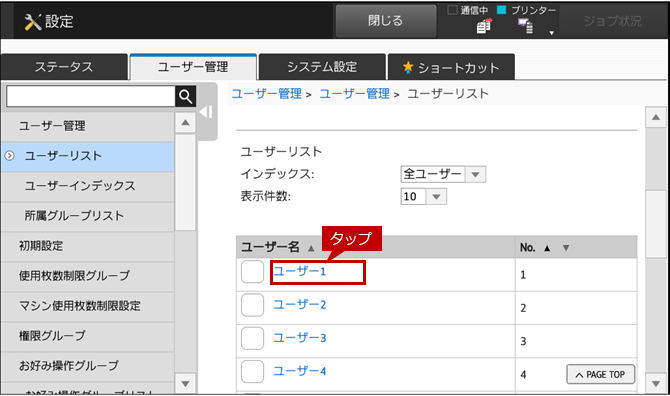
Task: Sort No. column ascending arrow
Action: coord(547,248)
